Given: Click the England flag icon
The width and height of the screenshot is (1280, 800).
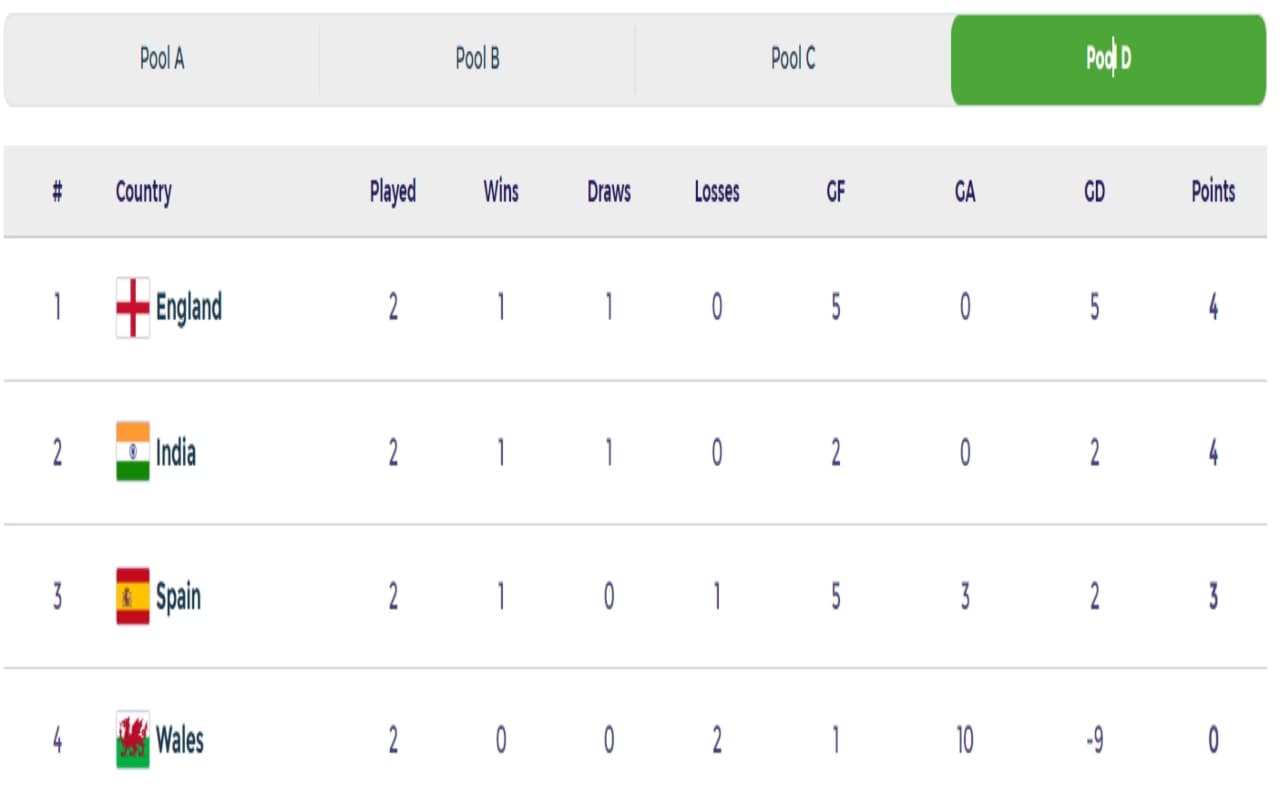Looking at the screenshot, I should click(133, 308).
